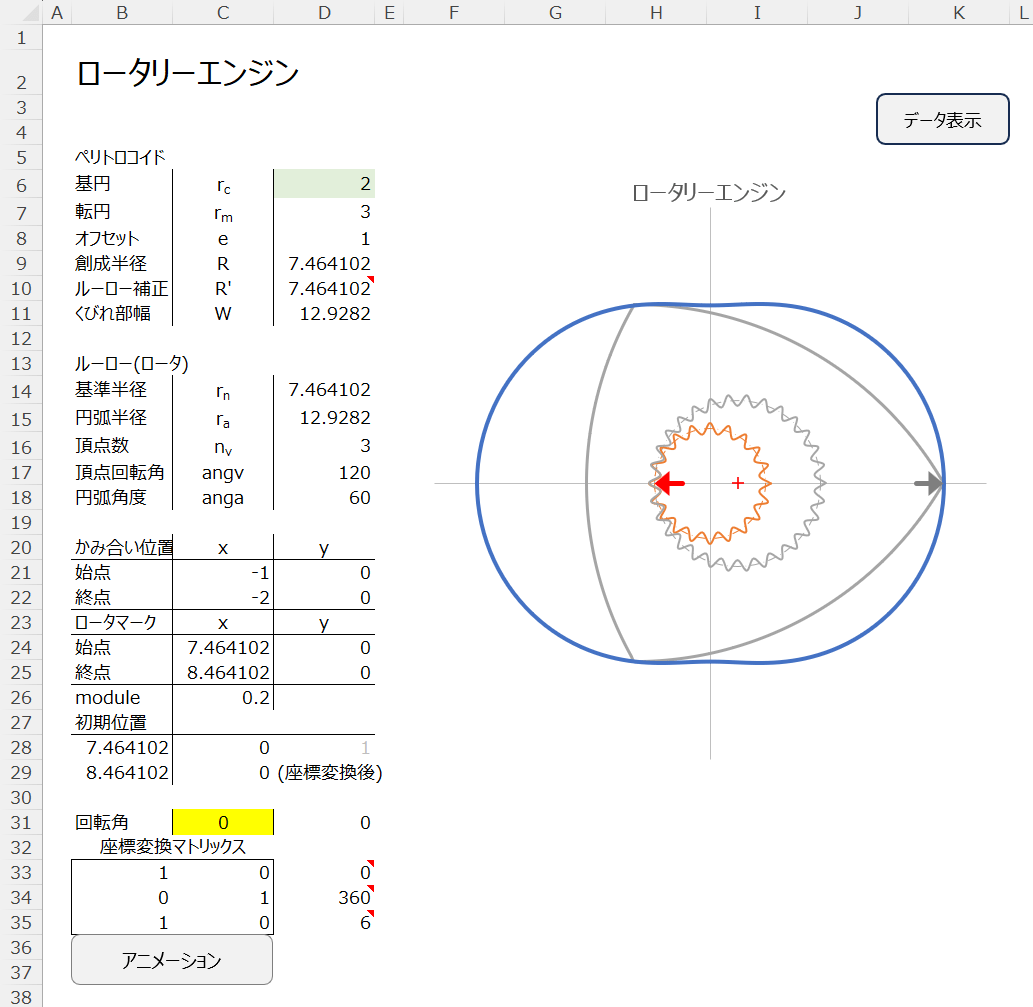Click the gray arrow at rotor tip
Viewport: 1033px width, 1007px height.
[928, 483]
